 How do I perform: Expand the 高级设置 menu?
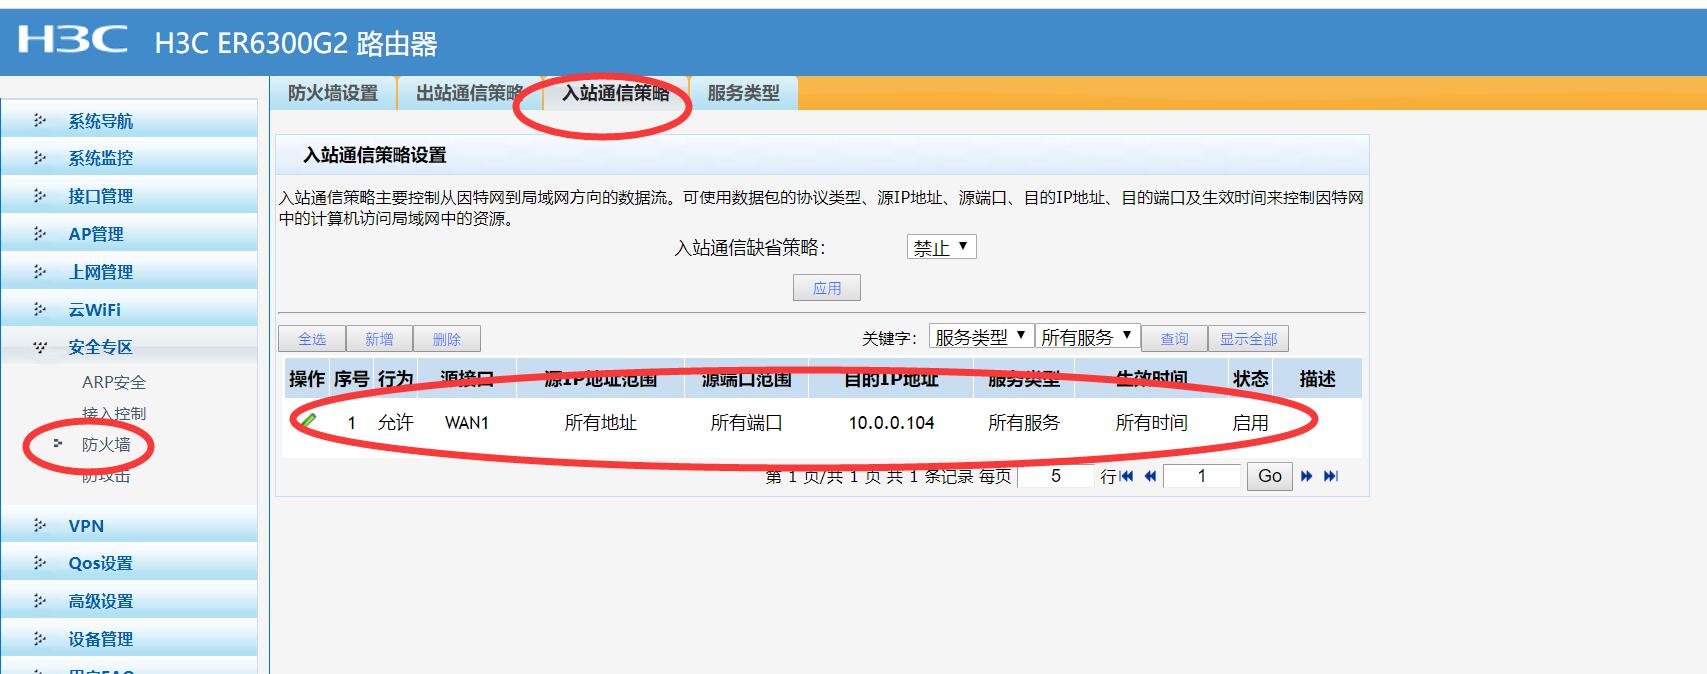[x=129, y=601]
